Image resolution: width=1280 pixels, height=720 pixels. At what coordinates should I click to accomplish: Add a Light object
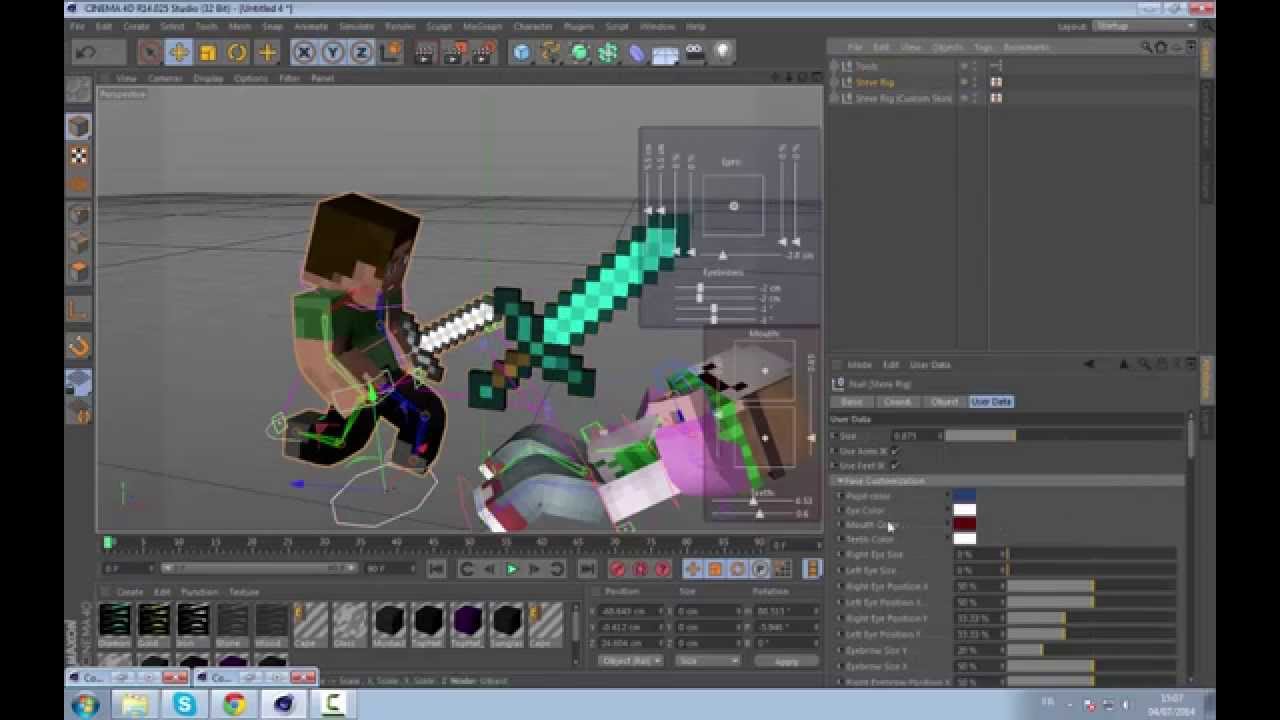point(722,52)
